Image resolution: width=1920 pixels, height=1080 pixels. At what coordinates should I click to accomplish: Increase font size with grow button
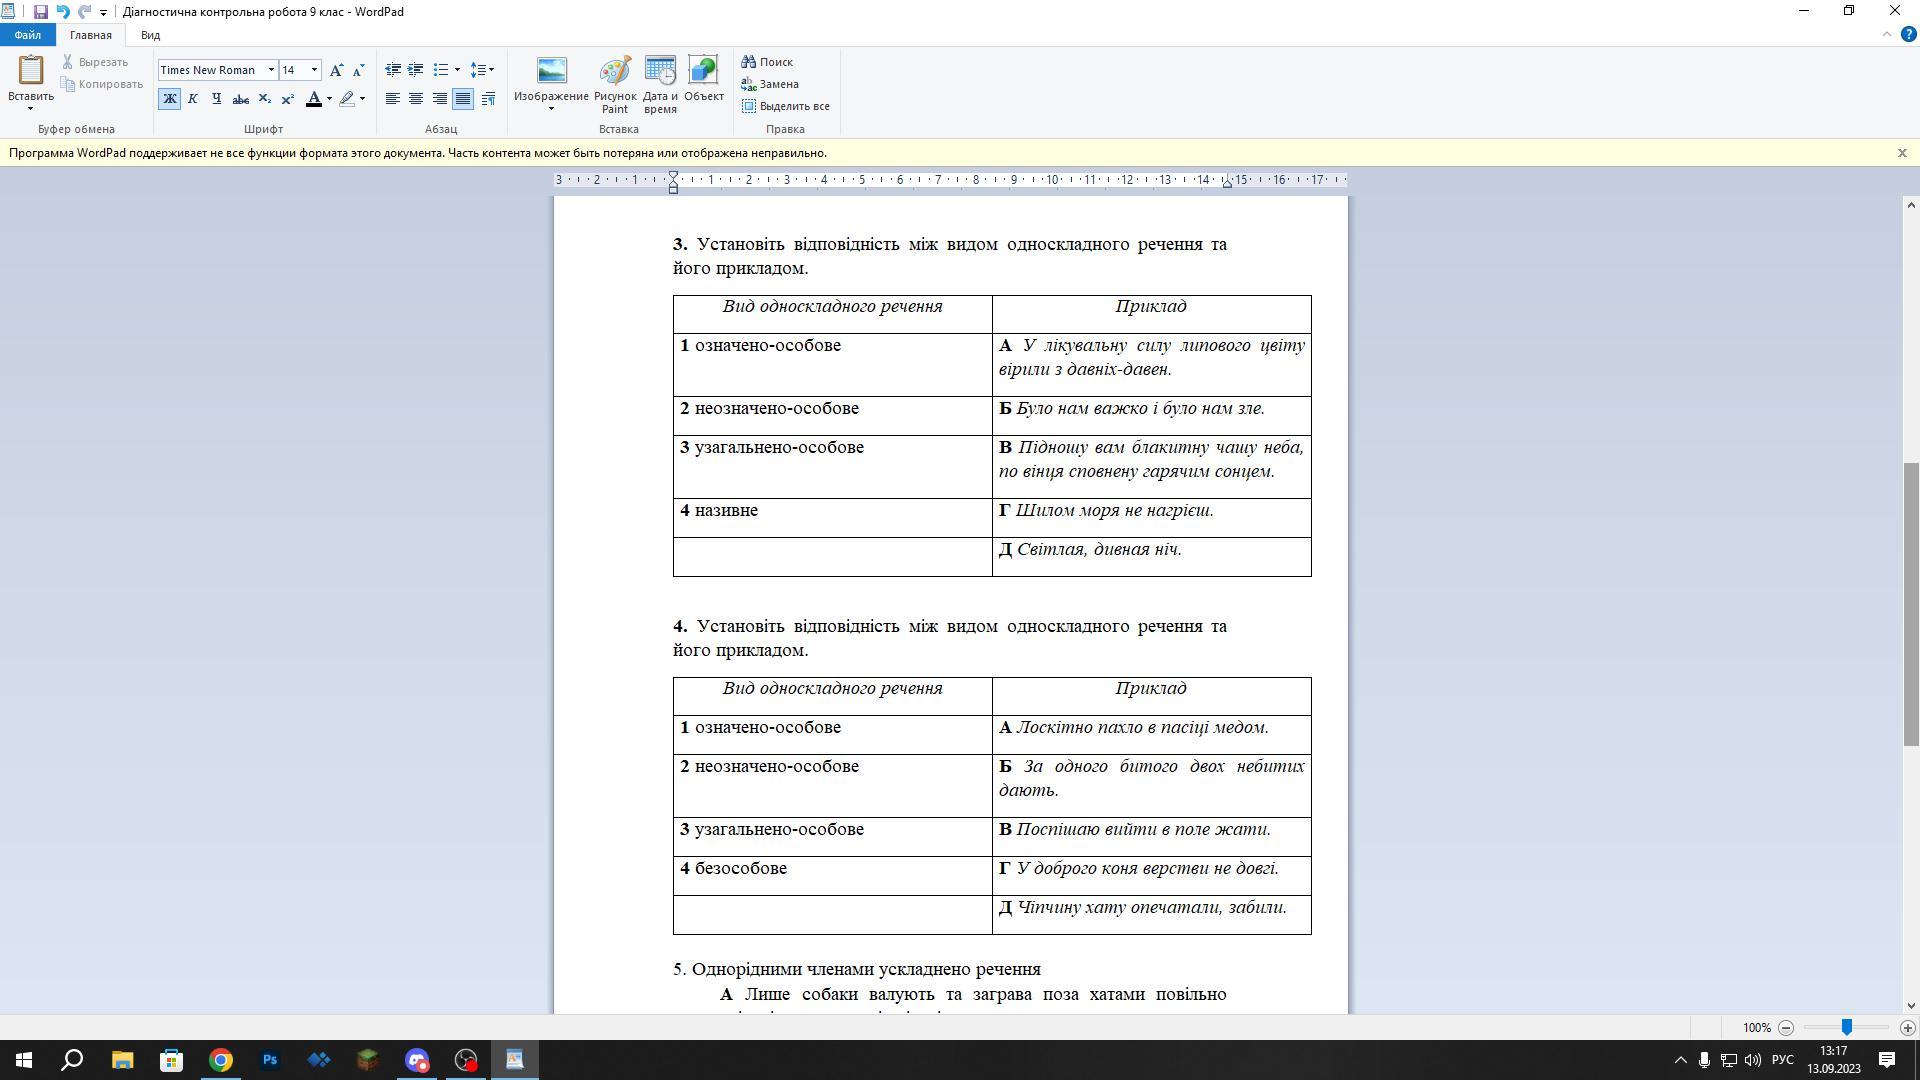click(x=336, y=70)
